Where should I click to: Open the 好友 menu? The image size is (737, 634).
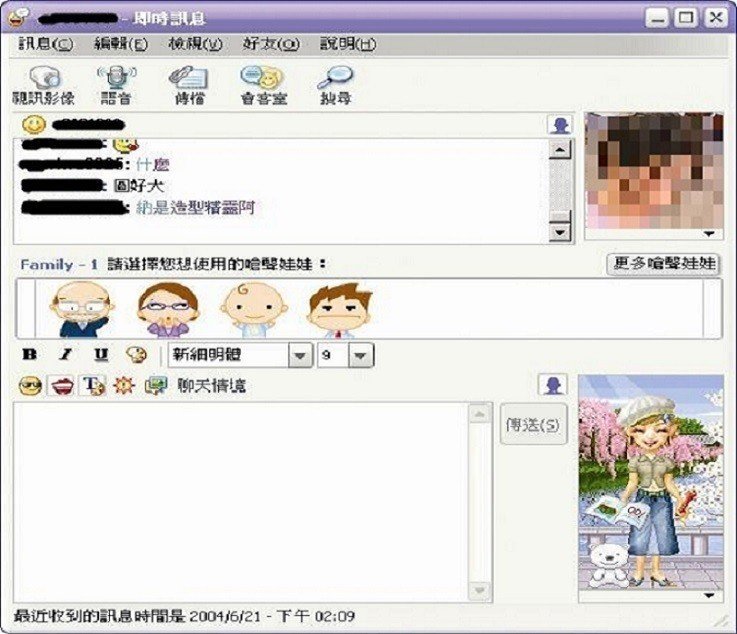[271, 44]
